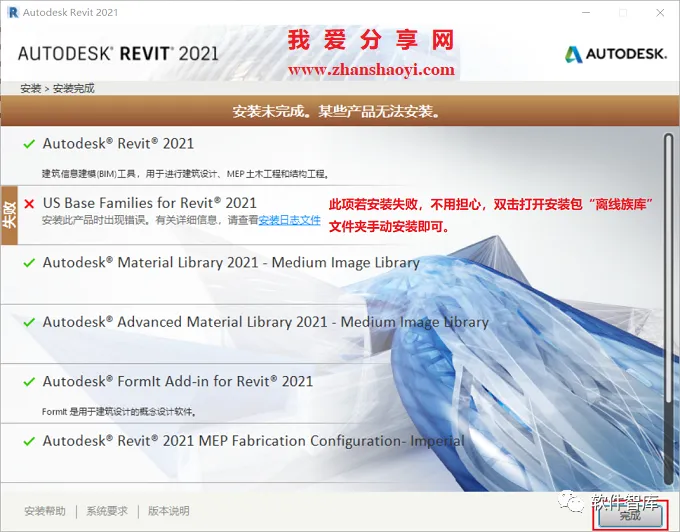680x532 pixels.
Task: Open 系统要求 system requirements link
Action: tap(107, 511)
